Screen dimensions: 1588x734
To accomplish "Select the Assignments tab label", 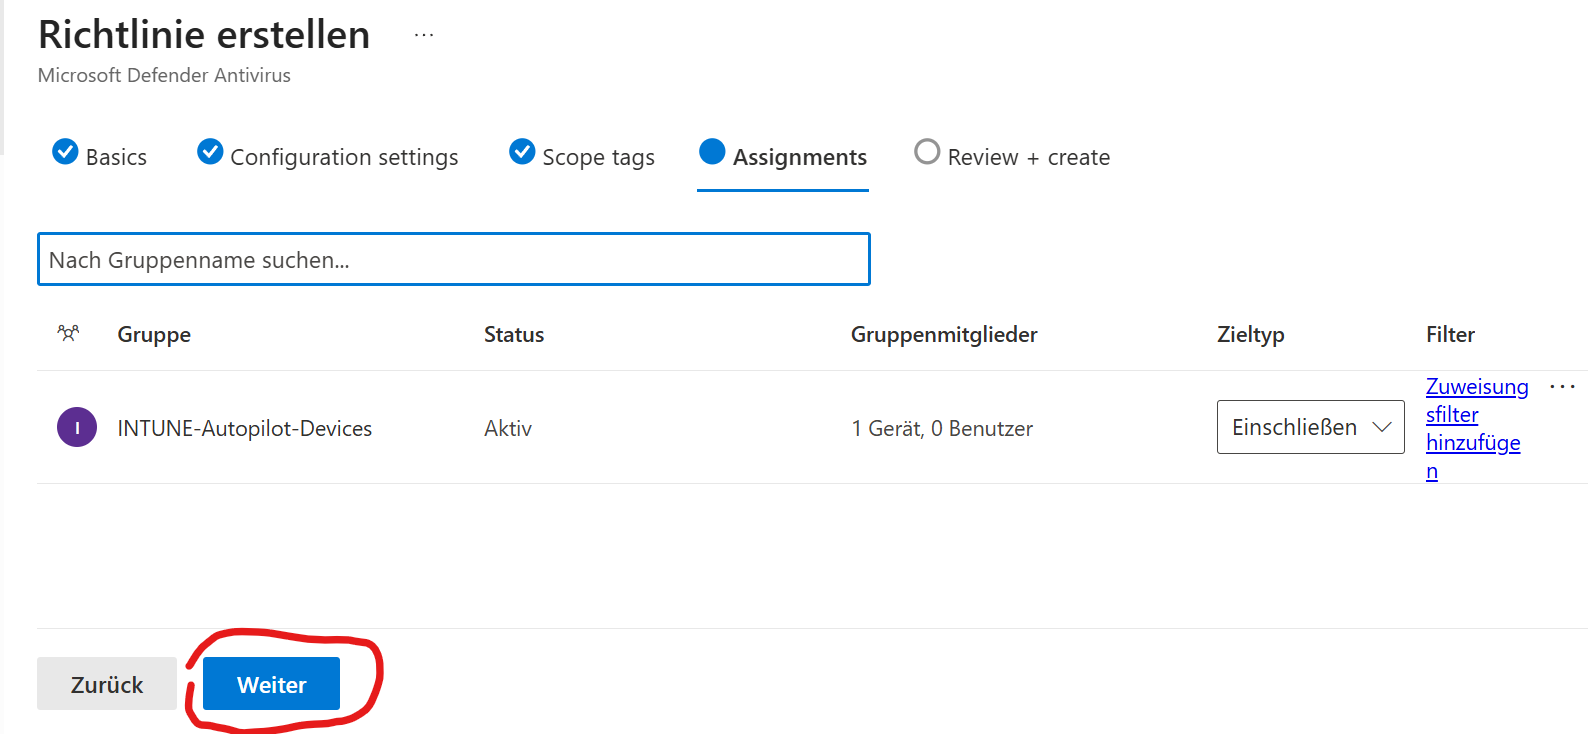I will tap(799, 157).
